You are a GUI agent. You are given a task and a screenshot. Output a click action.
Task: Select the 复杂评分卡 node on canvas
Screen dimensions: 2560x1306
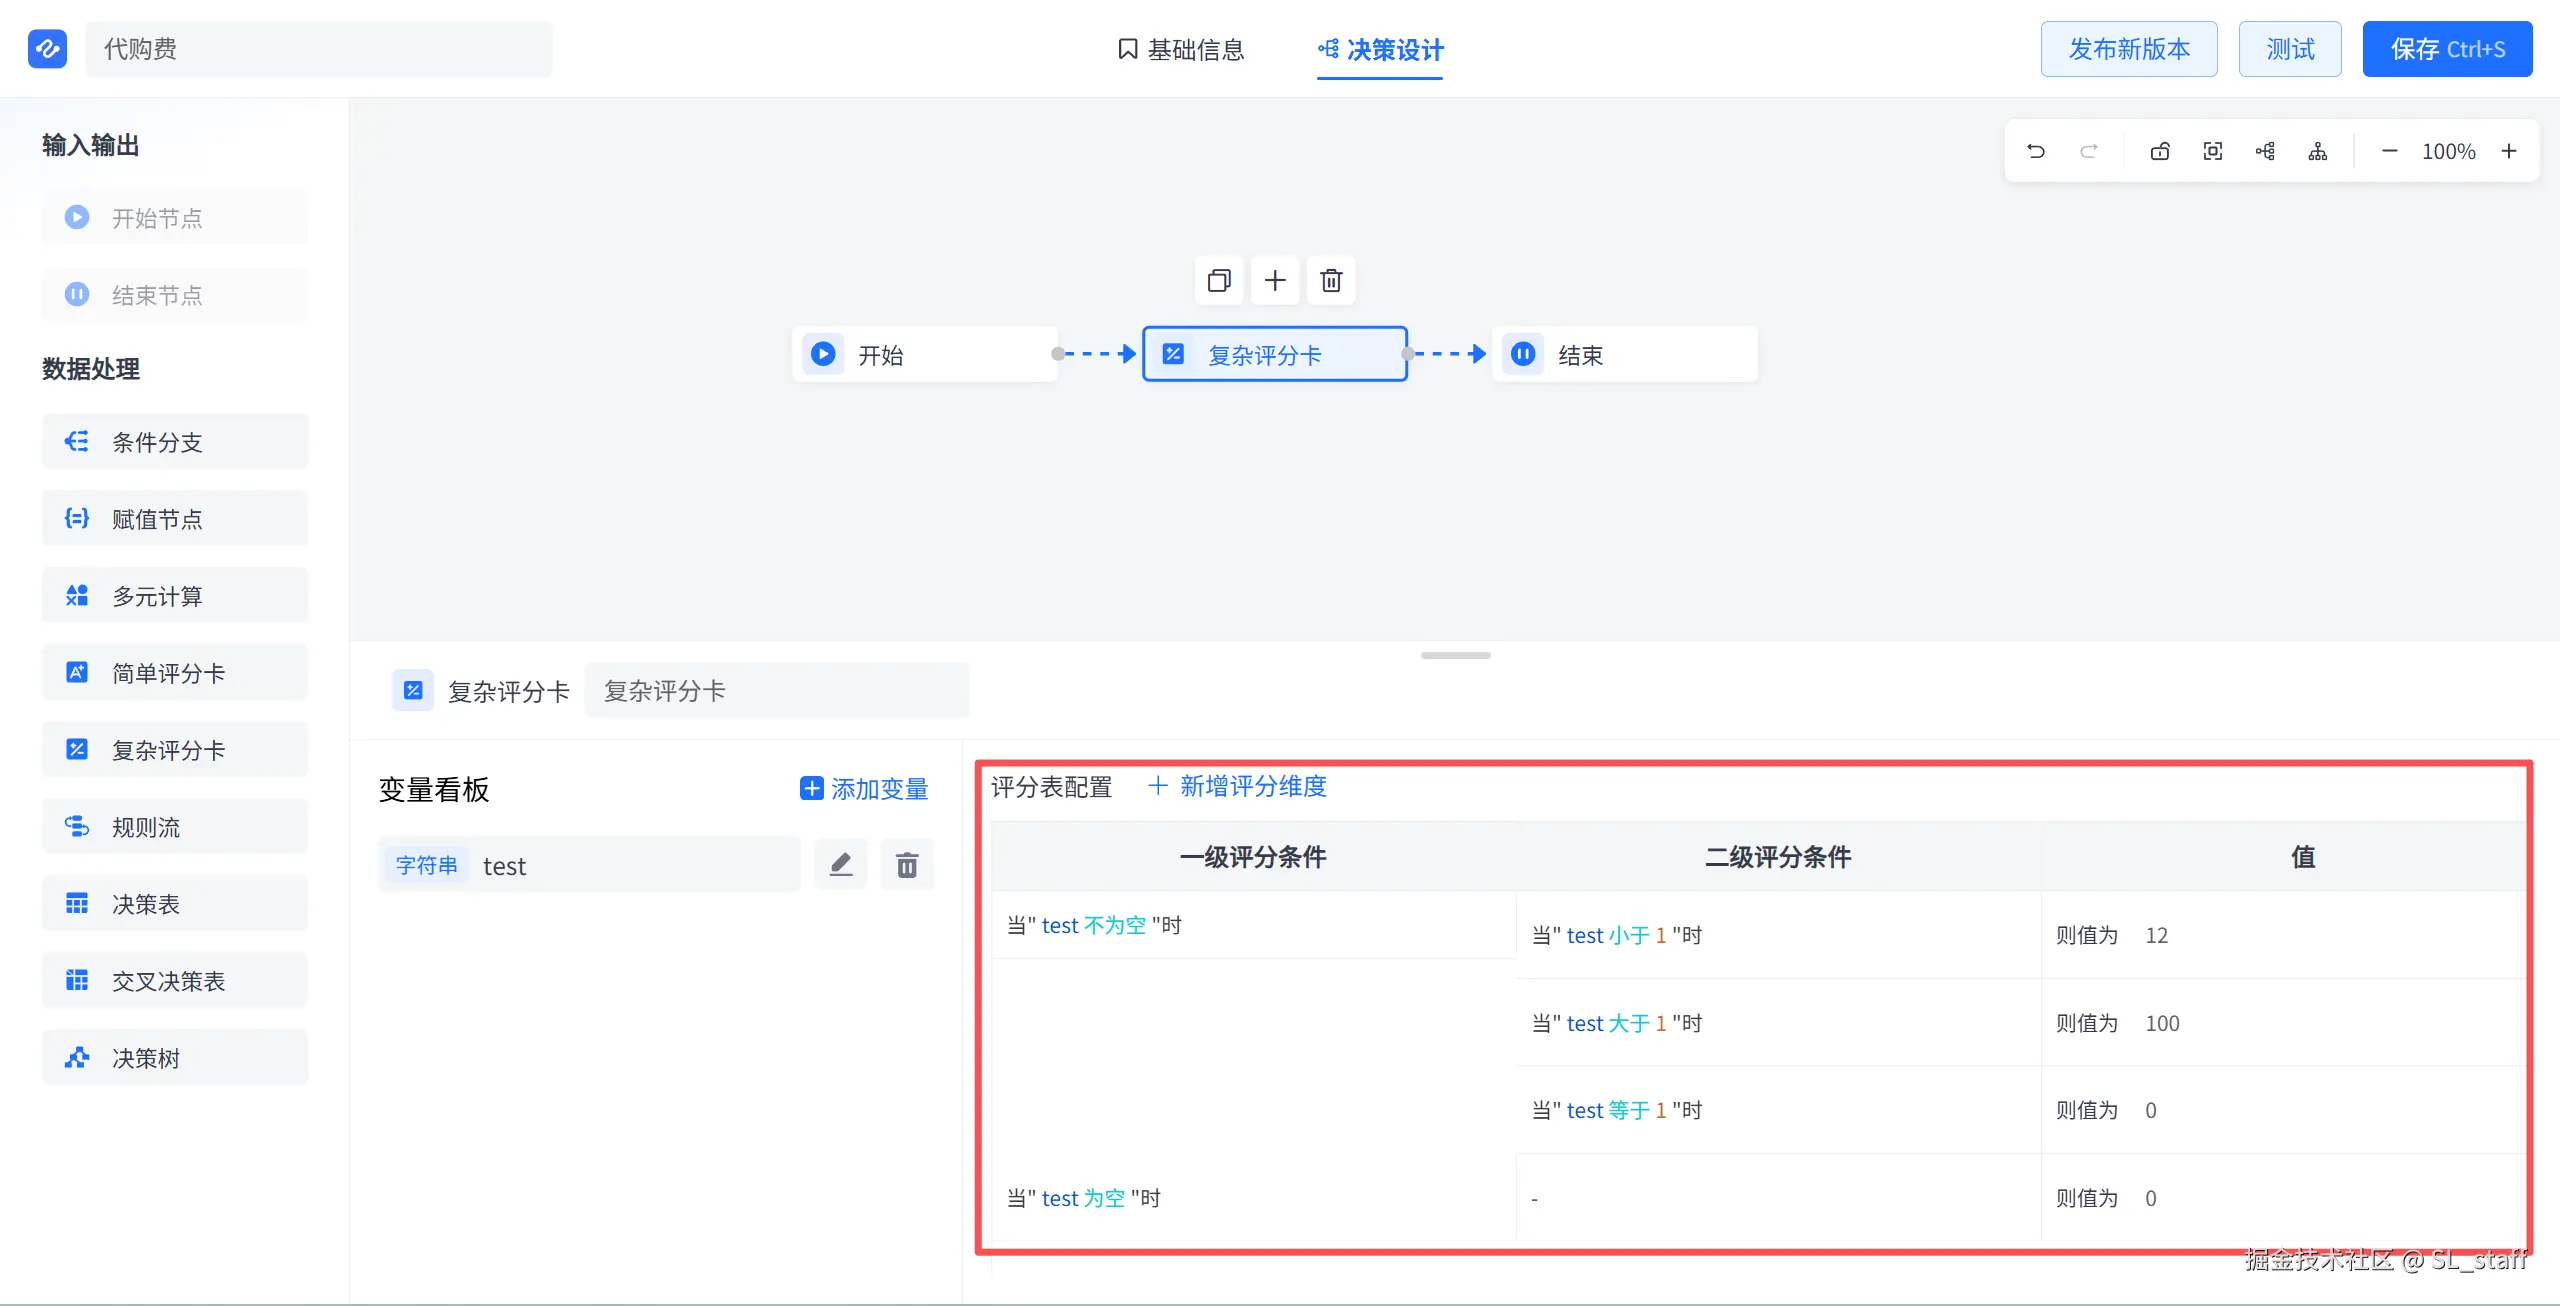point(1275,354)
